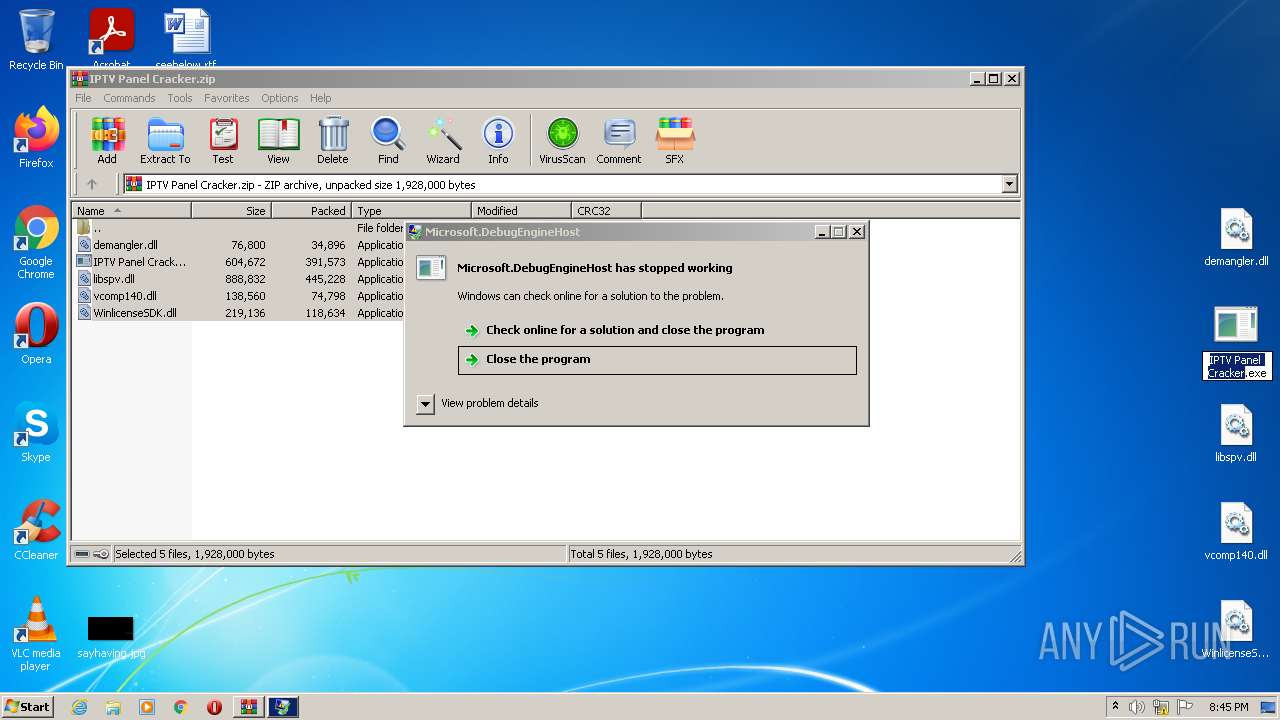Open the Opera desktop shortcut

[x=36, y=334]
